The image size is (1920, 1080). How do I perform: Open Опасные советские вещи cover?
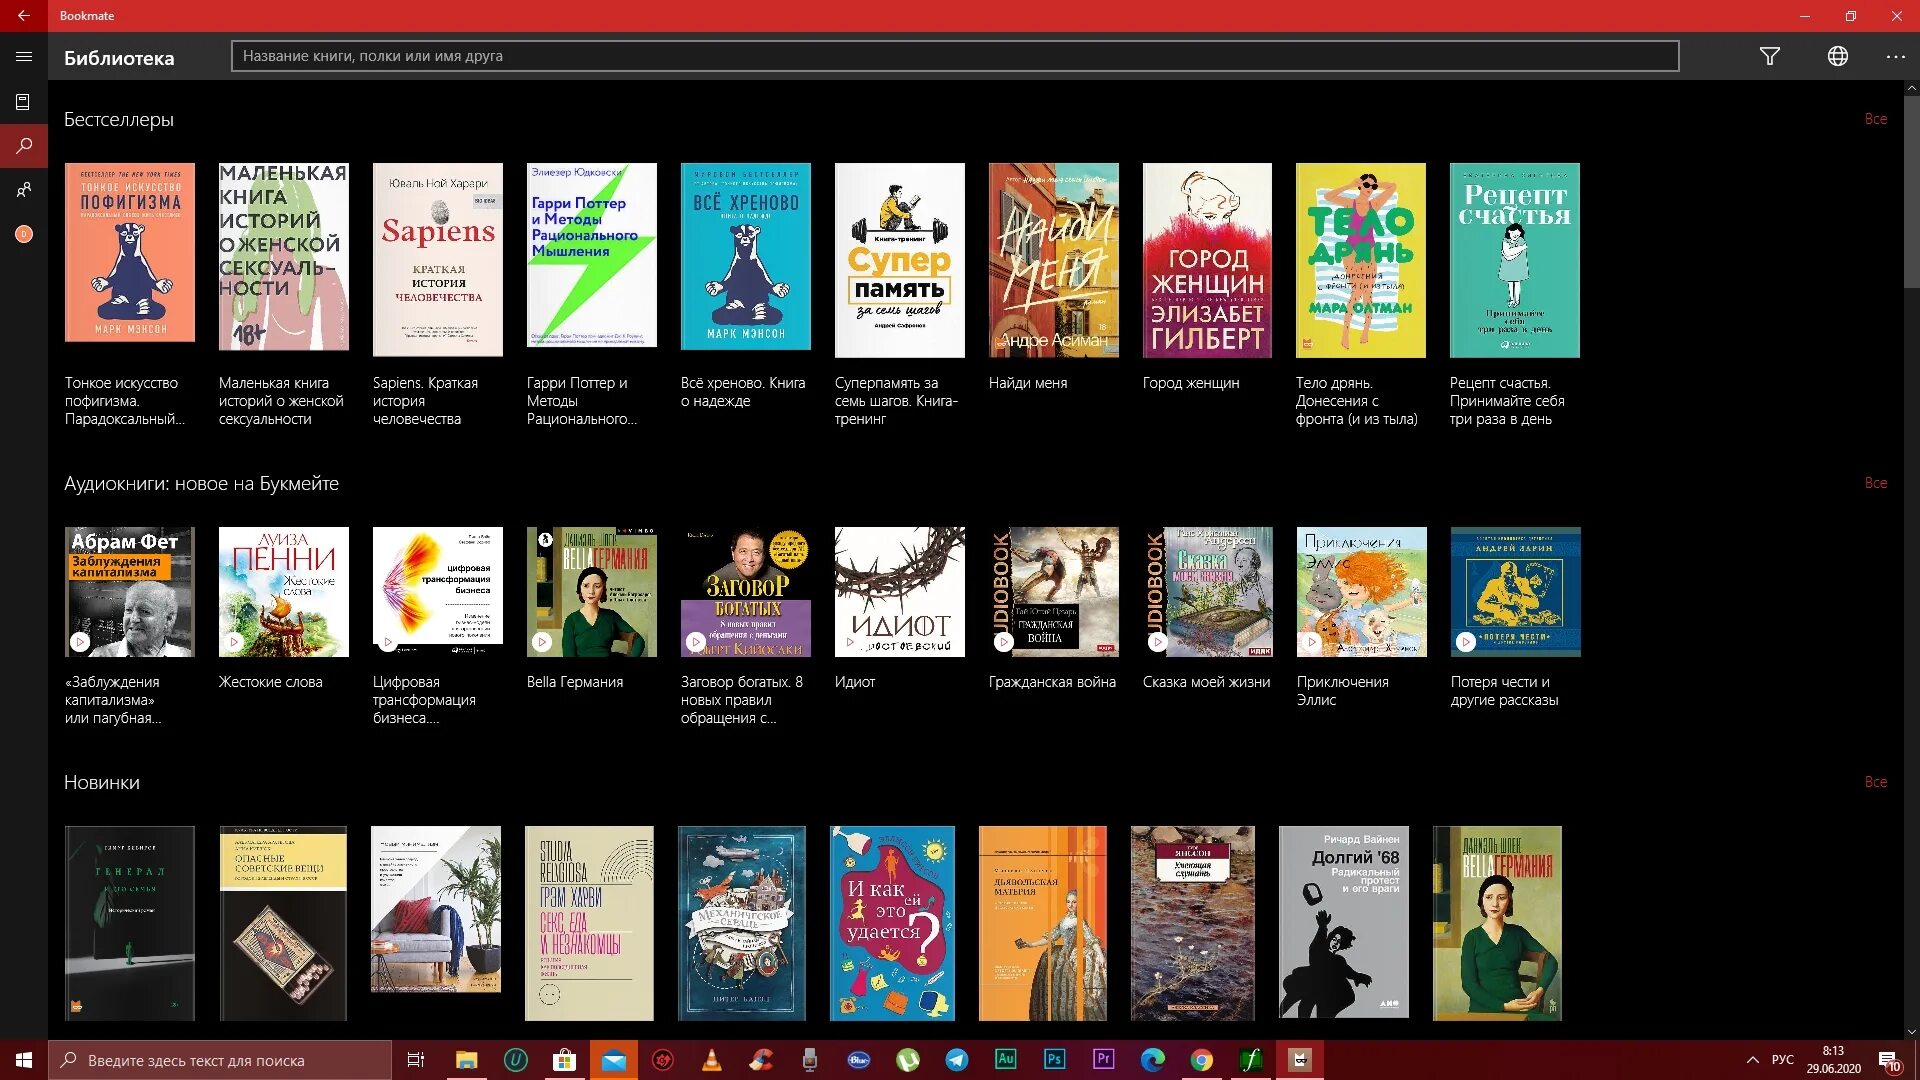coord(283,923)
